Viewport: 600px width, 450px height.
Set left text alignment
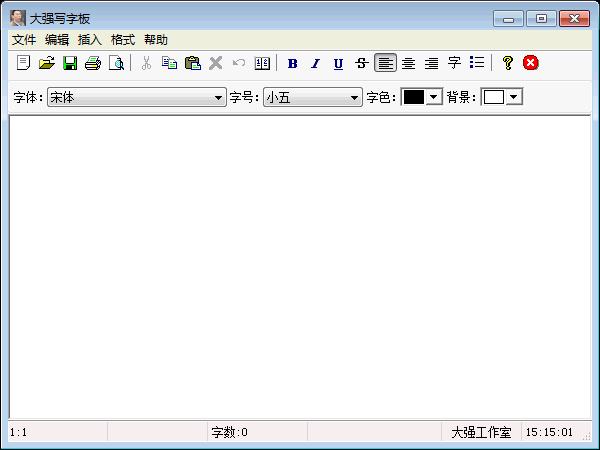click(385, 63)
